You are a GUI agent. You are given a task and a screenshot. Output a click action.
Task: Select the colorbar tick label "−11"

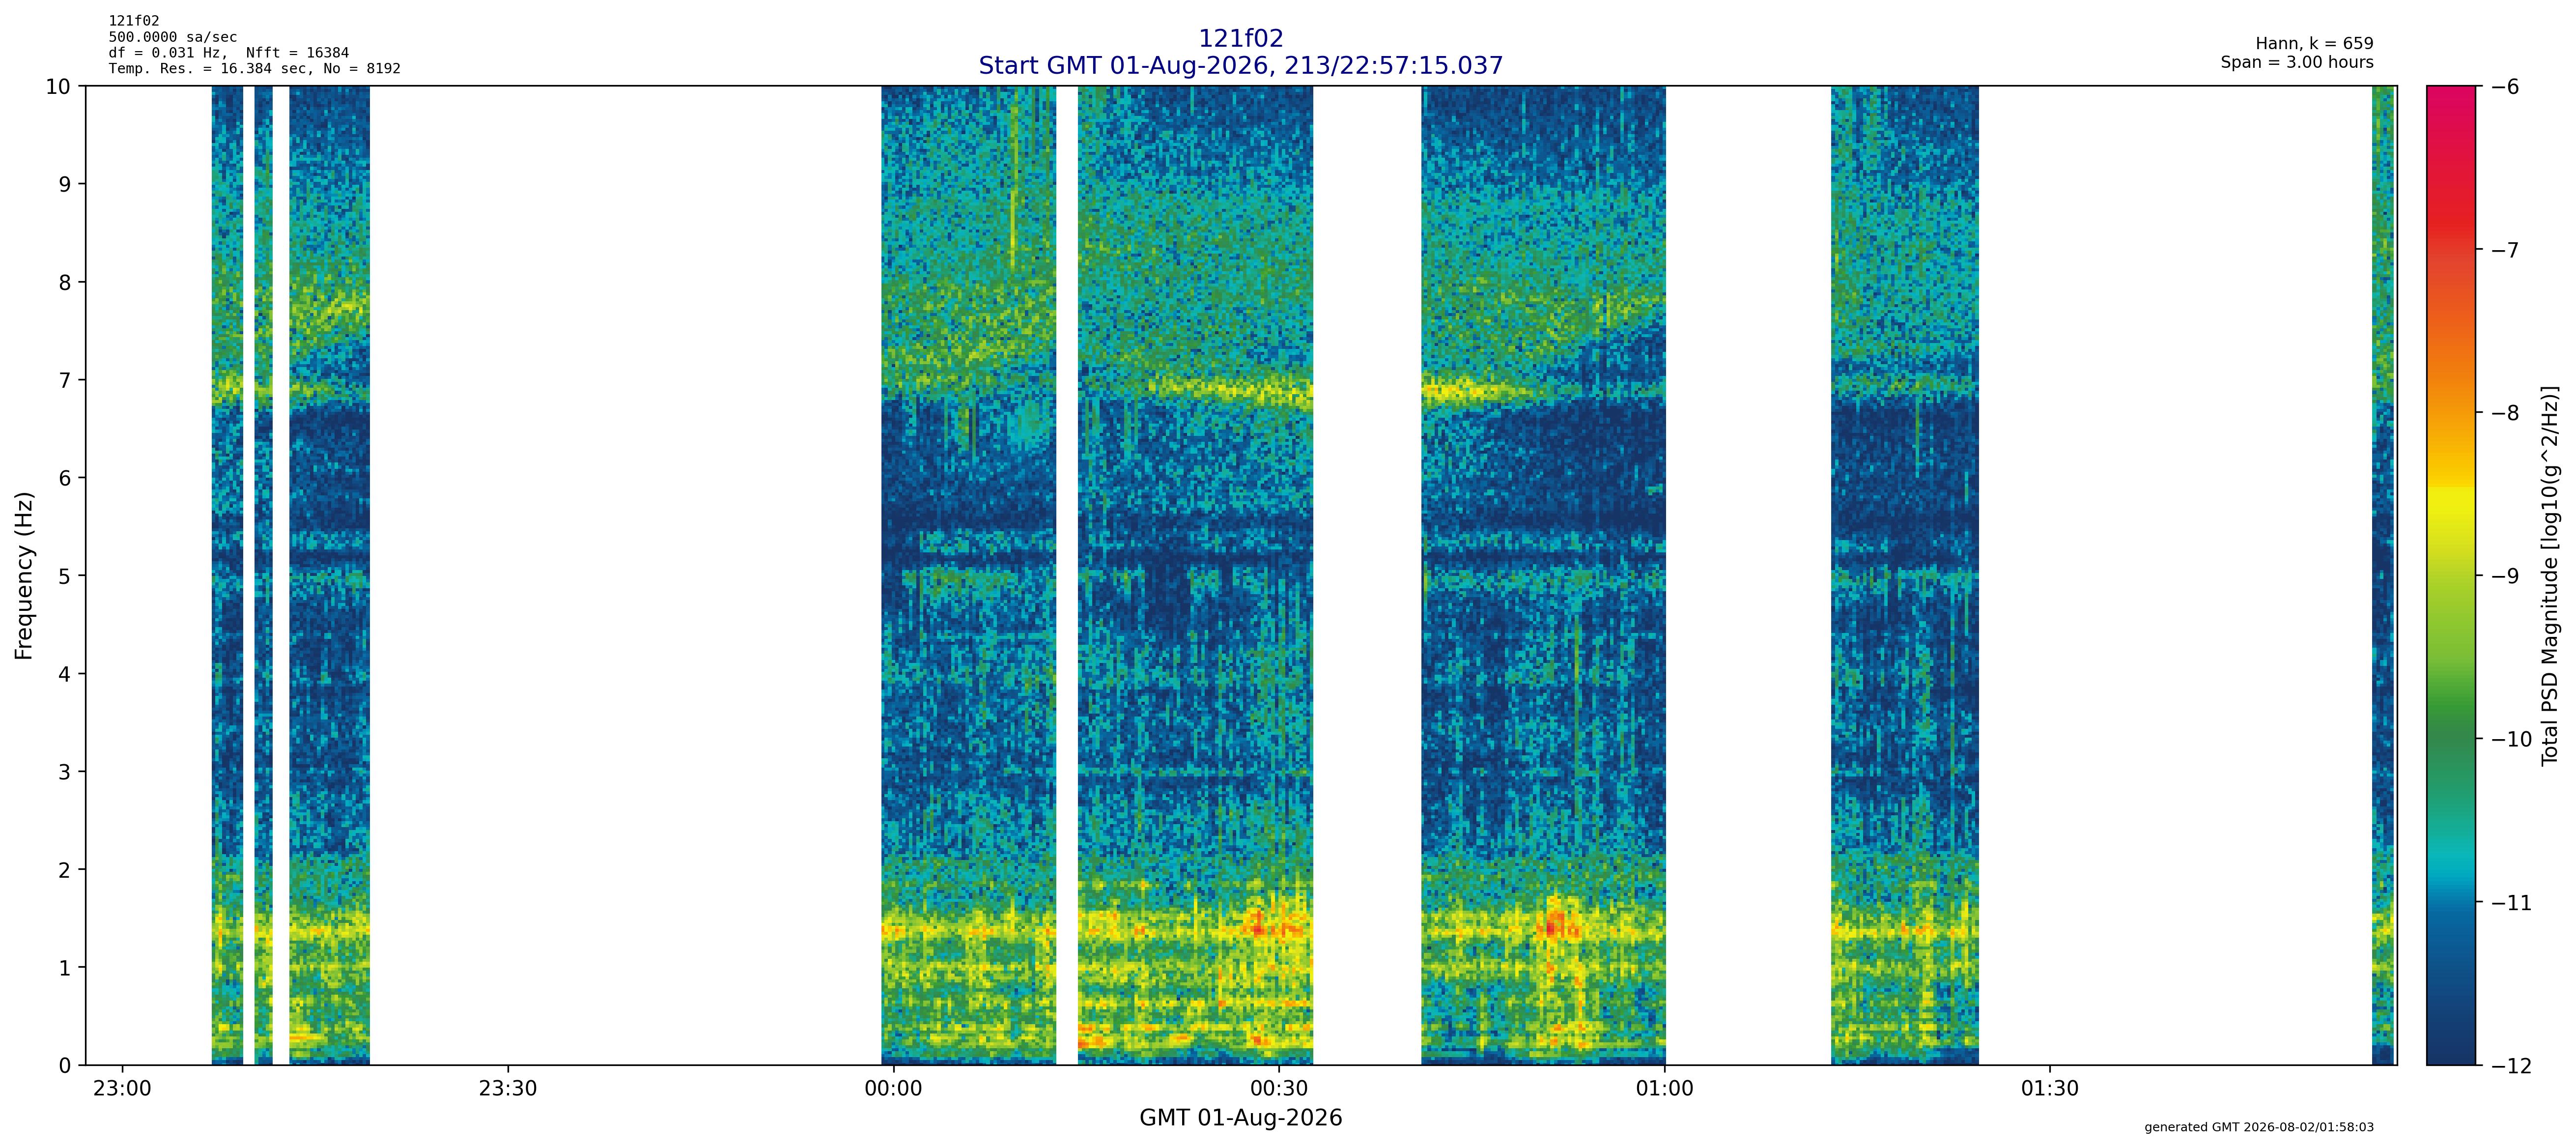point(2511,902)
